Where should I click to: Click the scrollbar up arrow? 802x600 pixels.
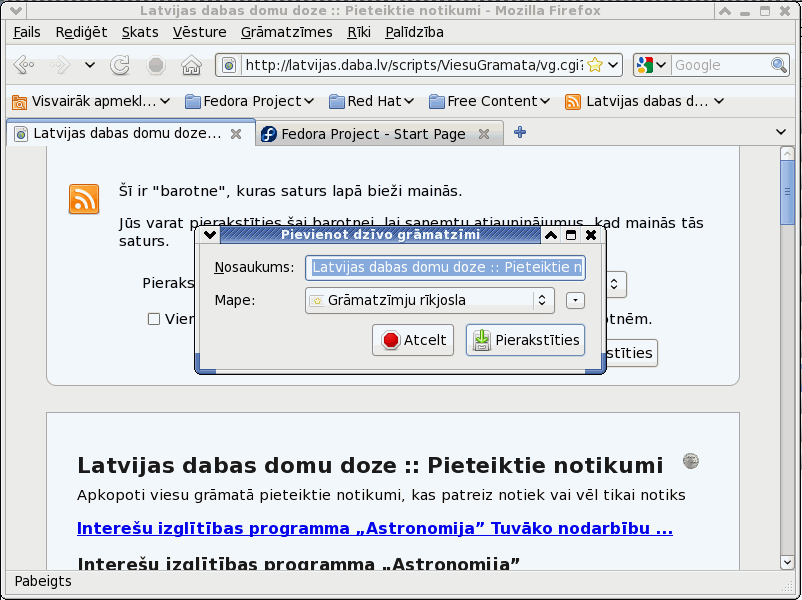click(x=787, y=153)
